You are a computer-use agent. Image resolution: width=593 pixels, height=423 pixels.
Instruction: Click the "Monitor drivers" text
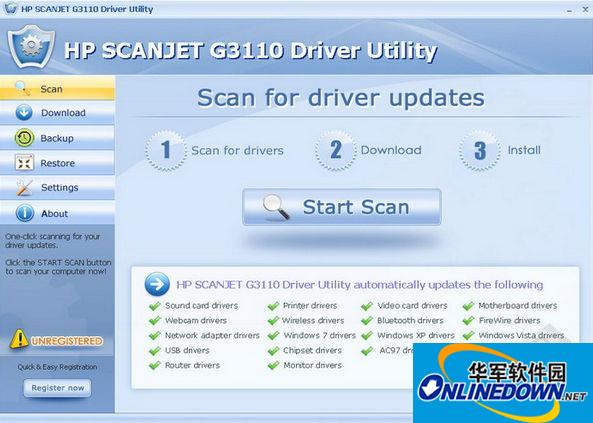(313, 365)
